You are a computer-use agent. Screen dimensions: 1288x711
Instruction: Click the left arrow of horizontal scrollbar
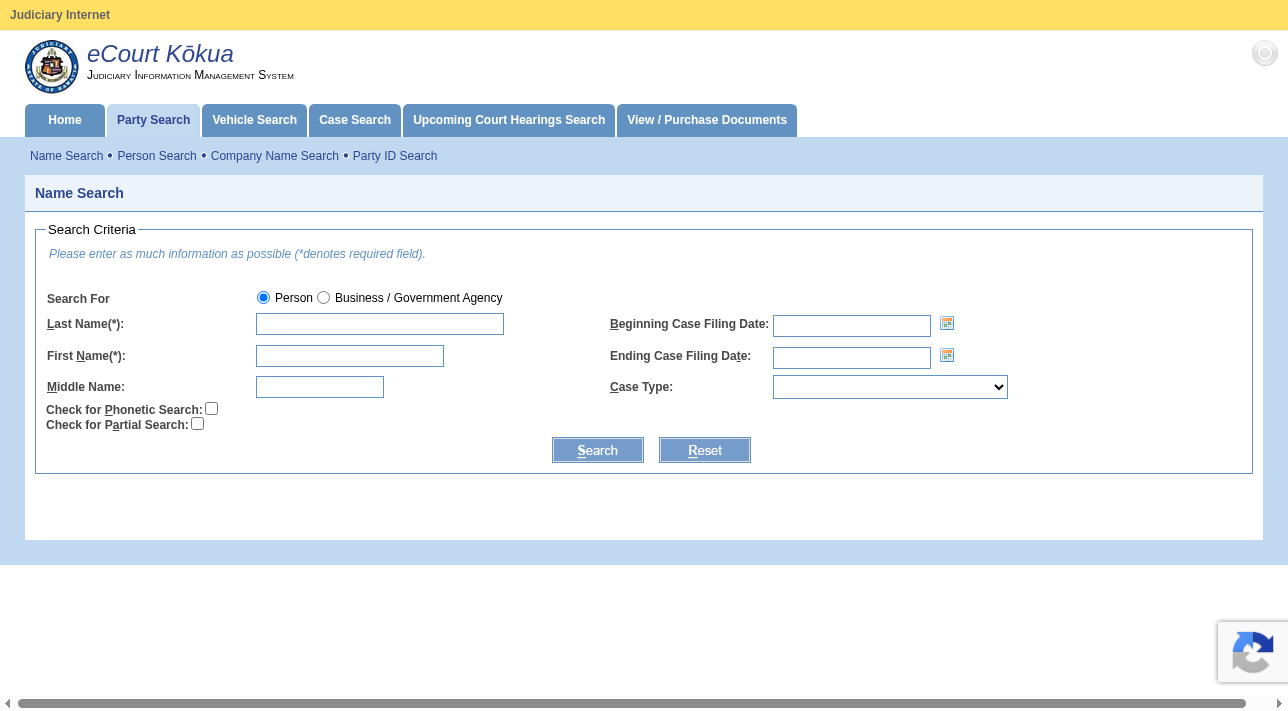tap(8, 704)
